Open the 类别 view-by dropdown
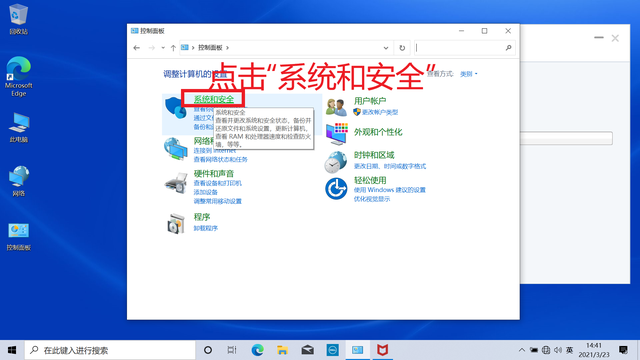640x360 pixels. [x=469, y=74]
